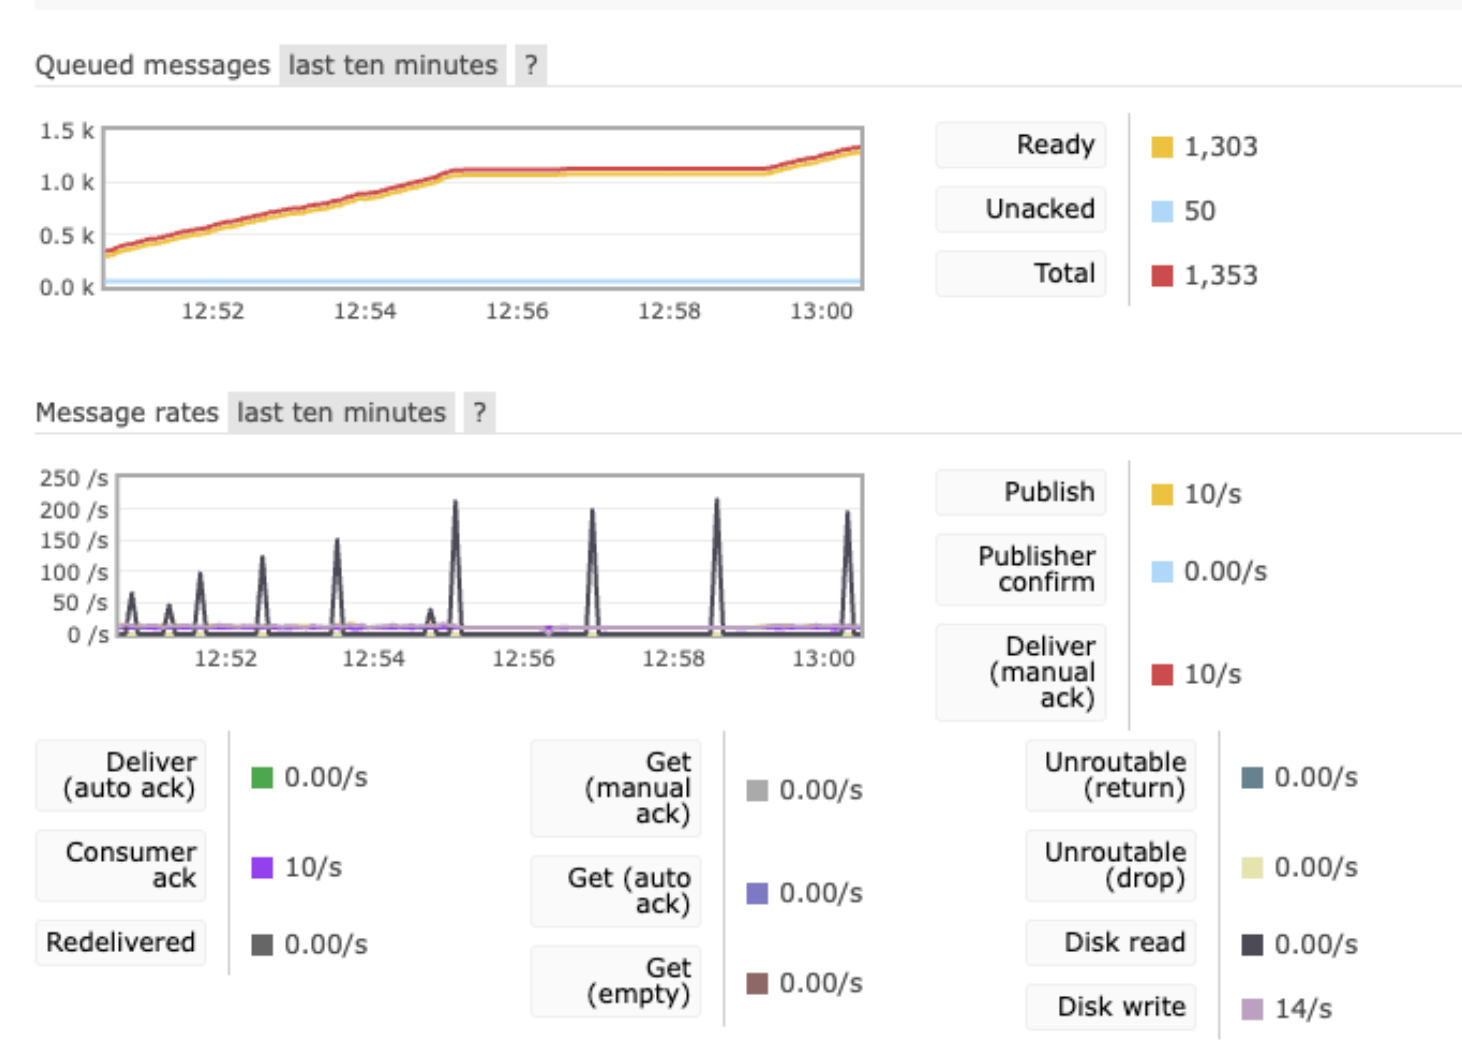Click the Redelivered legend label
1462x1044 pixels.
tap(121, 943)
